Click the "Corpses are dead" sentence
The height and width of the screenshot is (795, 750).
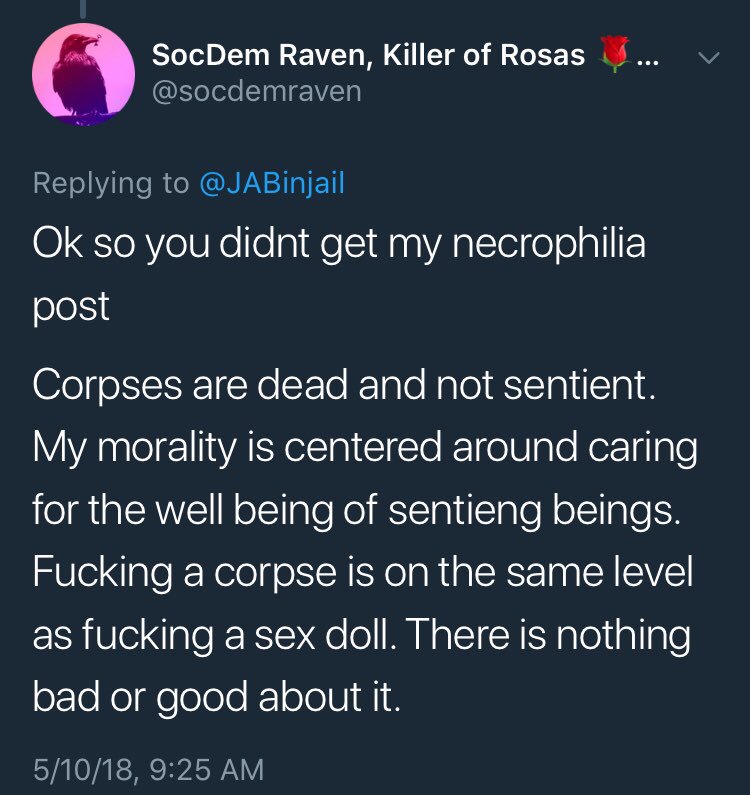[x=343, y=388]
